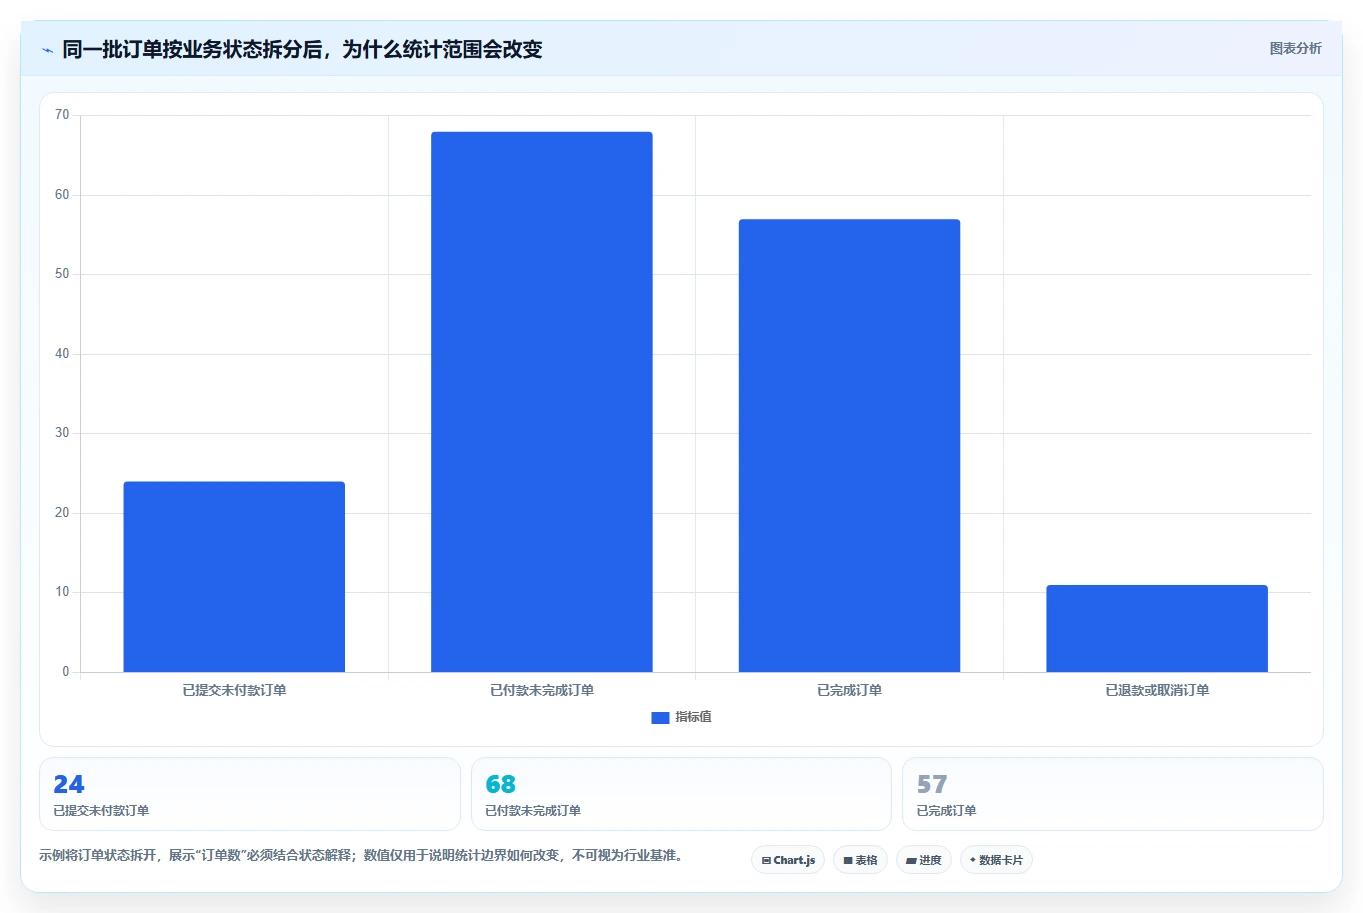Click the 已完成订单 bar in chart
This screenshot has height=913, width=1363.
tap(849, 446)
